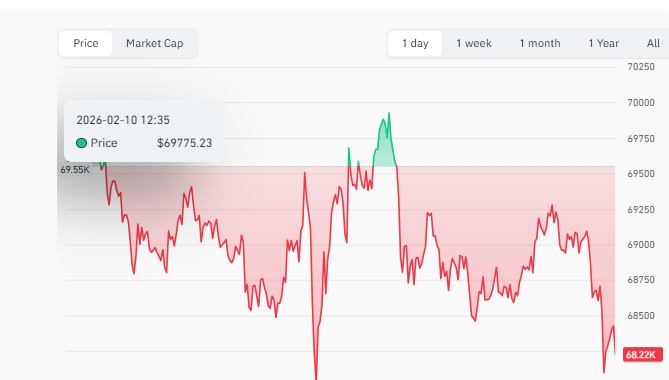Click the green peak of the chart

[389, 114]
